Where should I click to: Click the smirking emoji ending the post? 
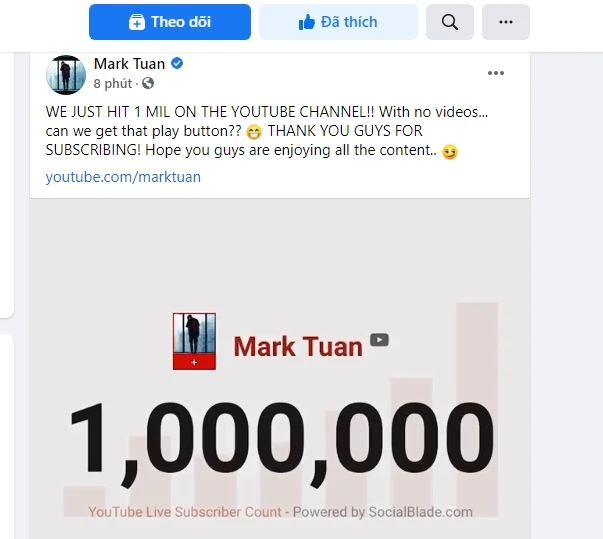[x=450, y=151]
